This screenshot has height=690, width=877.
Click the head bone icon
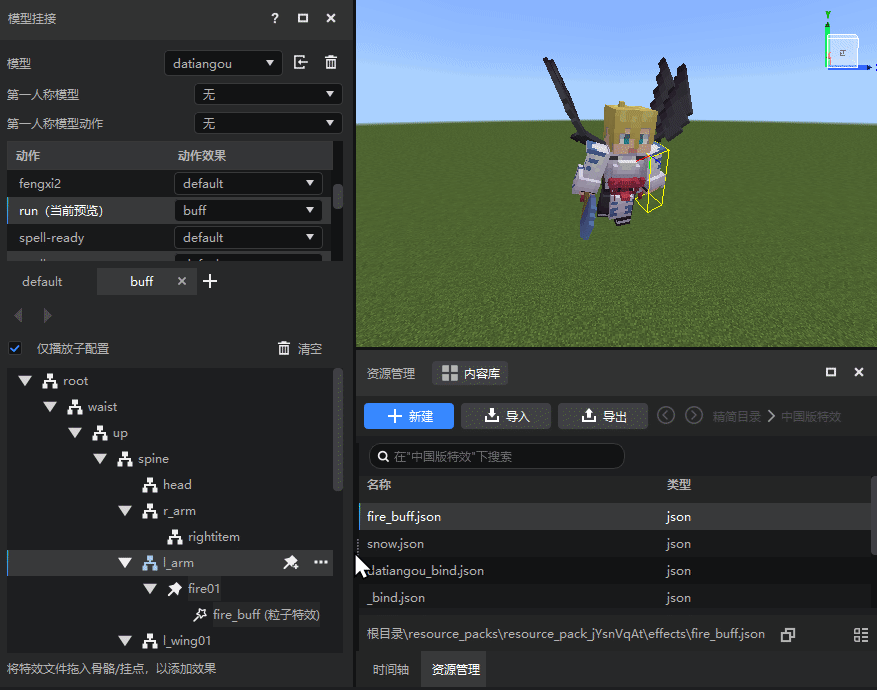(149, 485)
